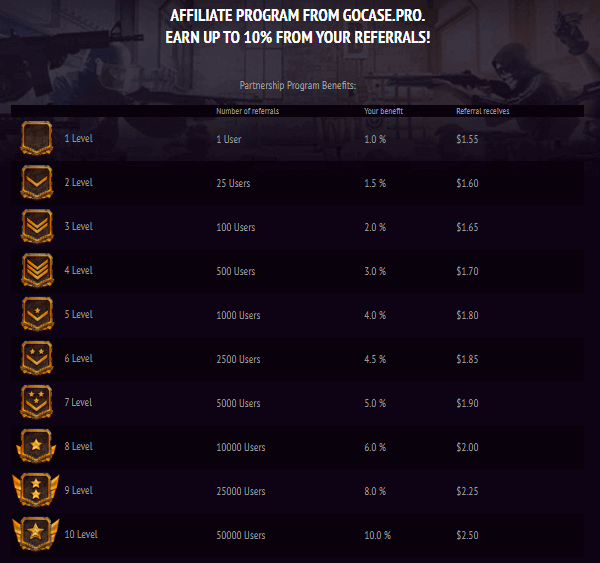600x563 pixels.
Task: Select the 3 Level double chevron badge
Action: (37, 226)
